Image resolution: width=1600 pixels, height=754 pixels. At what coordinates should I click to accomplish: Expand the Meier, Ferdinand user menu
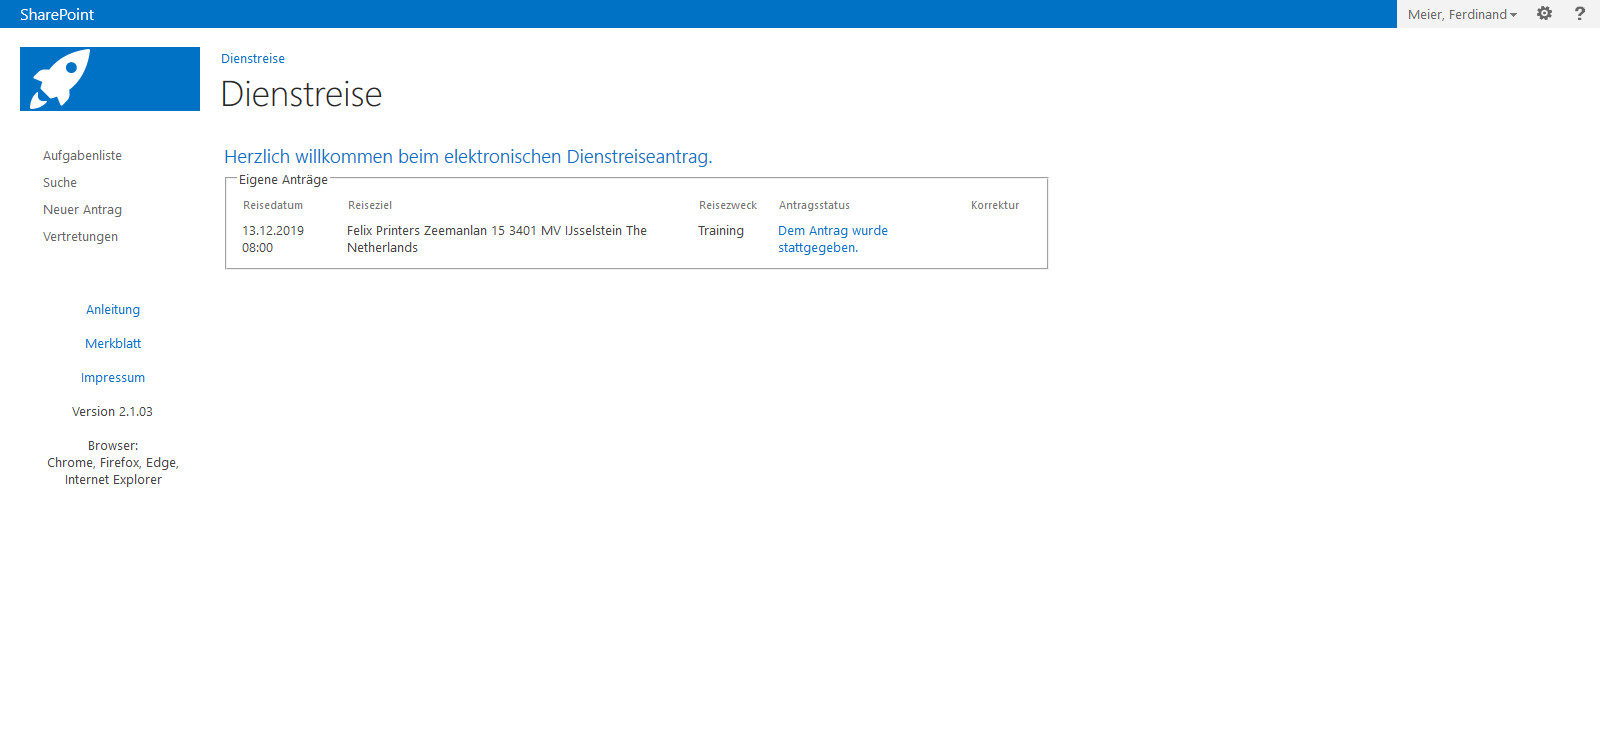[1461, 14]
